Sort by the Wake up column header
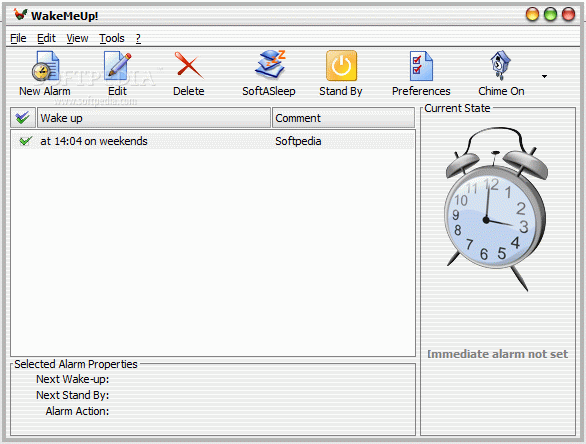The image size is (586, 444). [x=154, y=118]
